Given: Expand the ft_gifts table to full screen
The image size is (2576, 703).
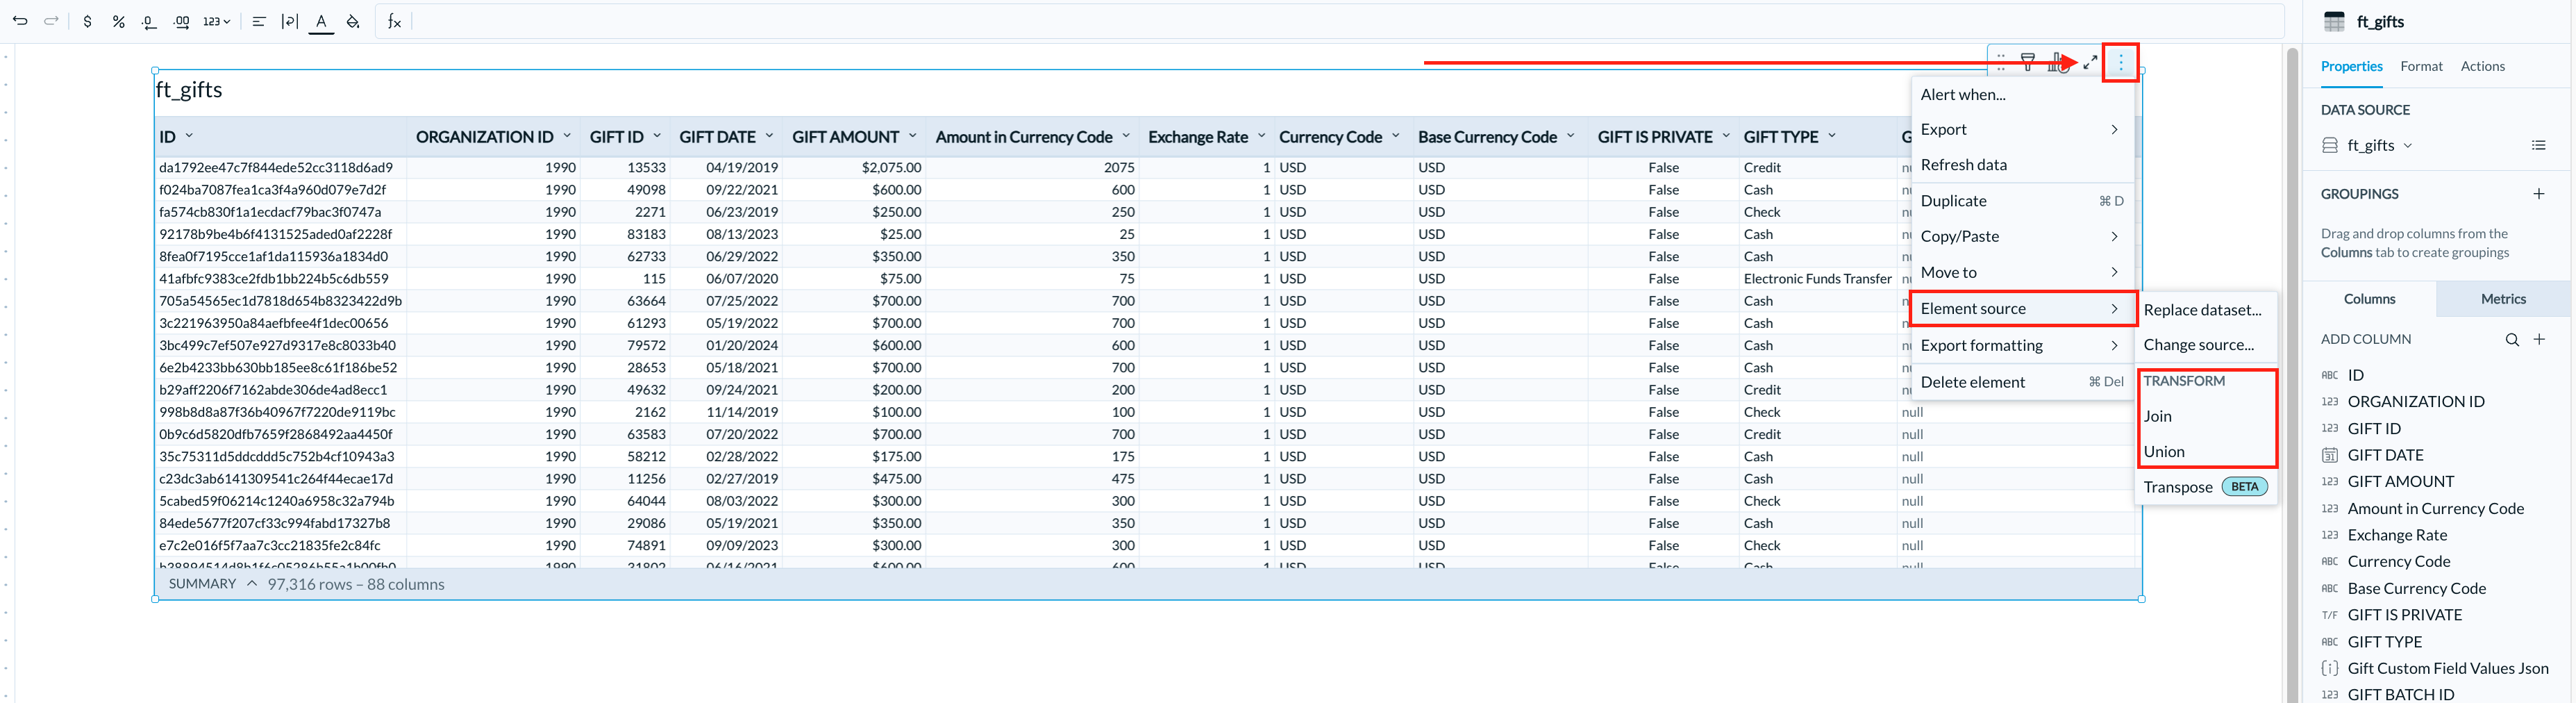Looking at the screenshot, I should (2090, 62).
